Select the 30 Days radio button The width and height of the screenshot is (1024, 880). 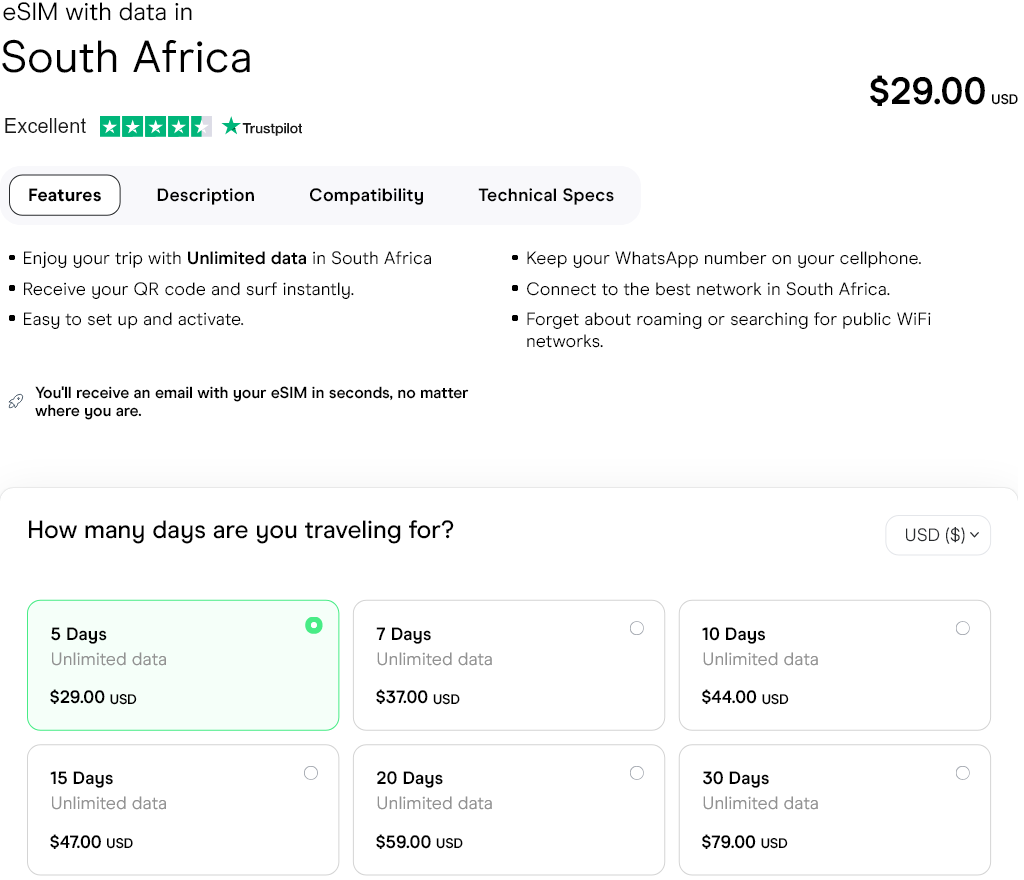pyautogui.click(x=962, y=773)
